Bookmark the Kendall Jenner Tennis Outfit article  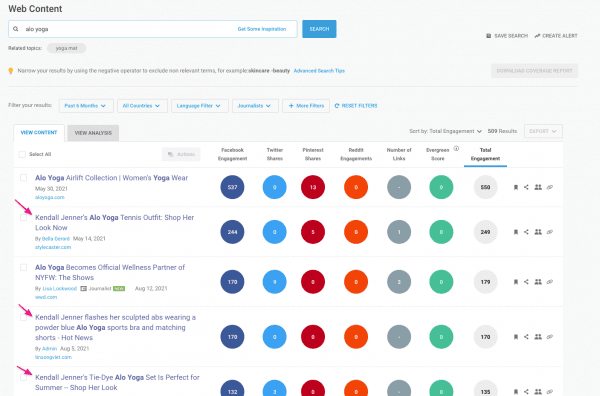click(515, 232)
